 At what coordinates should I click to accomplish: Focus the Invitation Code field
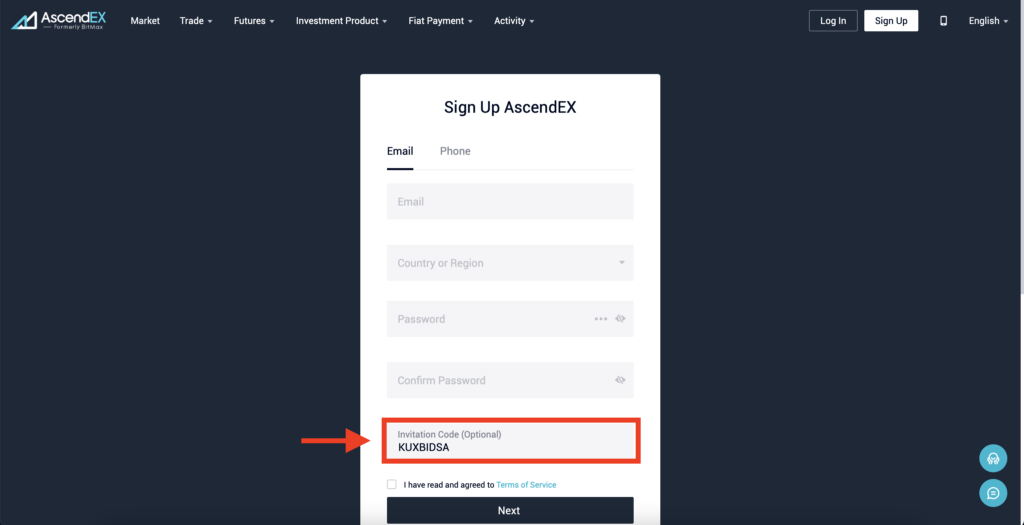510,442
